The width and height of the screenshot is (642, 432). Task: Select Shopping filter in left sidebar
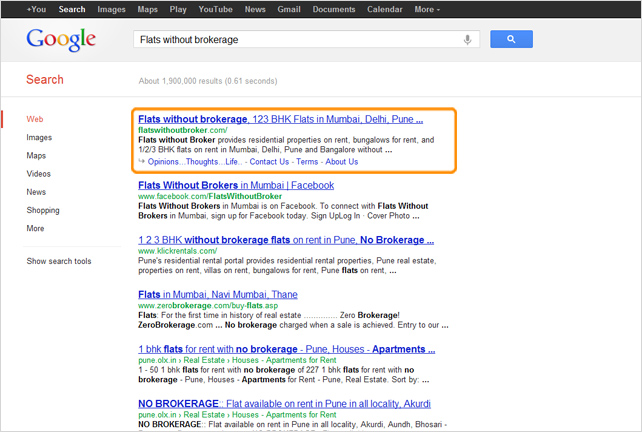pyautogui.click(x=43, y=210)
